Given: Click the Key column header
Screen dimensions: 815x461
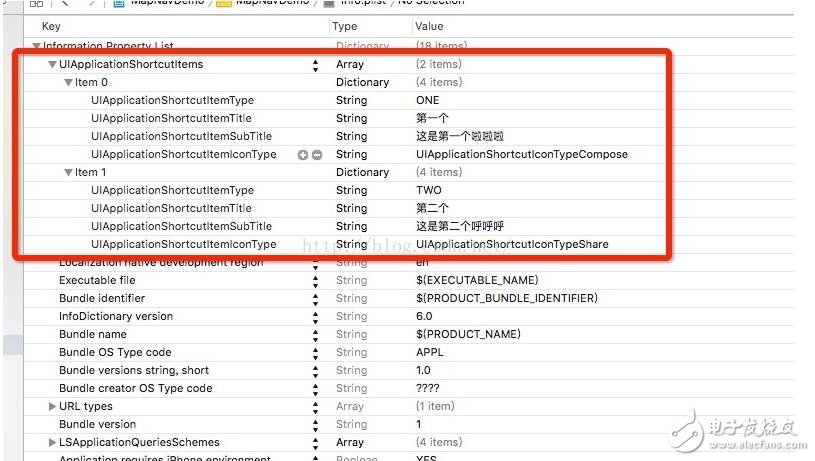Looking at the screenshot, I should point(51,26).
